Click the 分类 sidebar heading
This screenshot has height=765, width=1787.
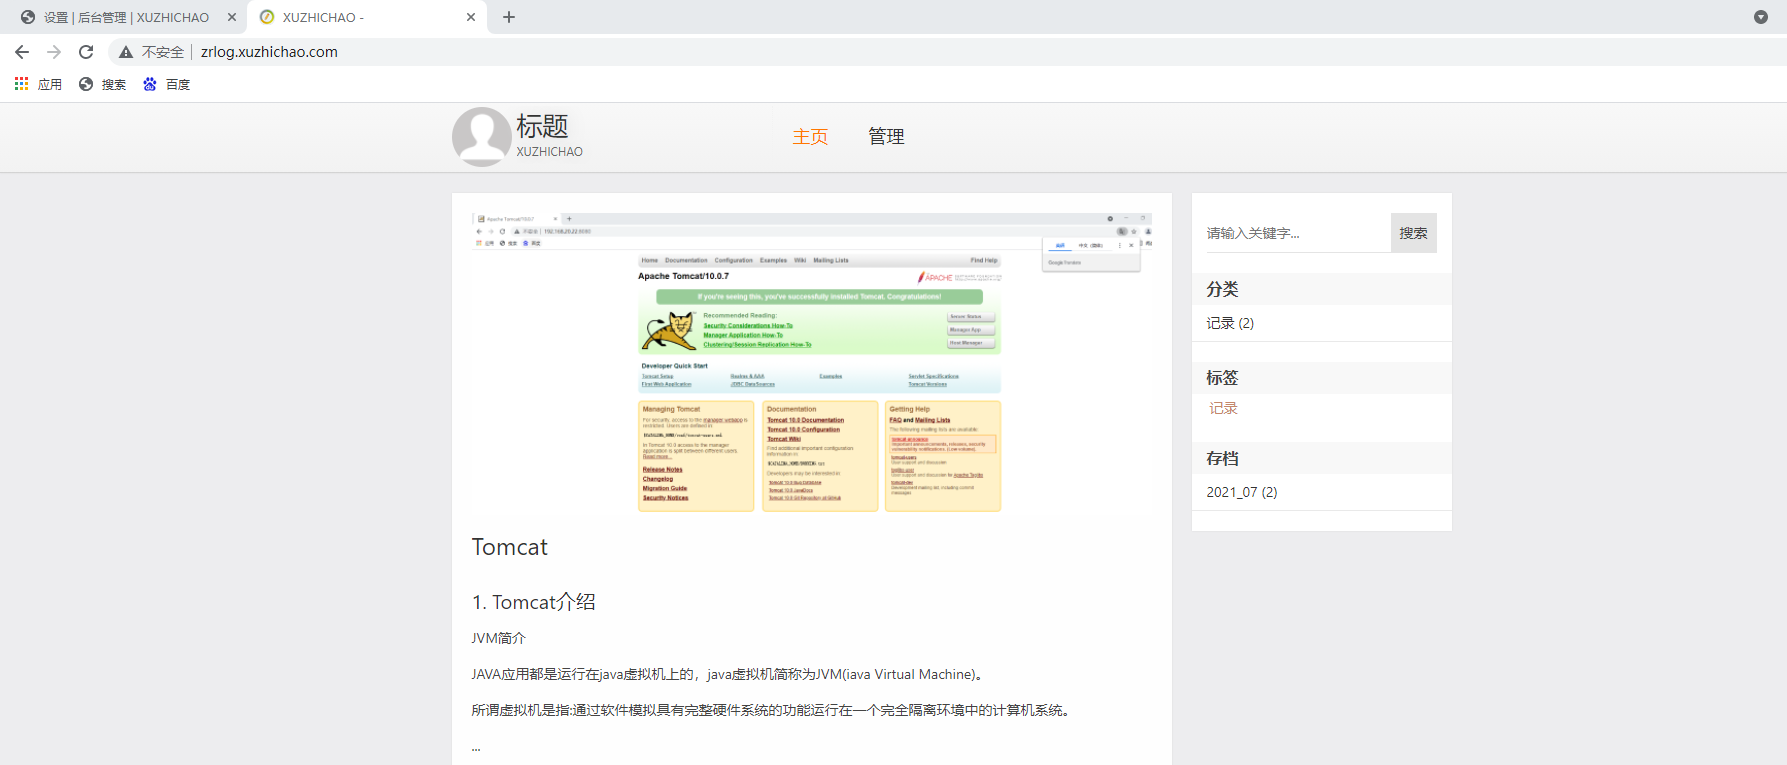point(1222,289)
